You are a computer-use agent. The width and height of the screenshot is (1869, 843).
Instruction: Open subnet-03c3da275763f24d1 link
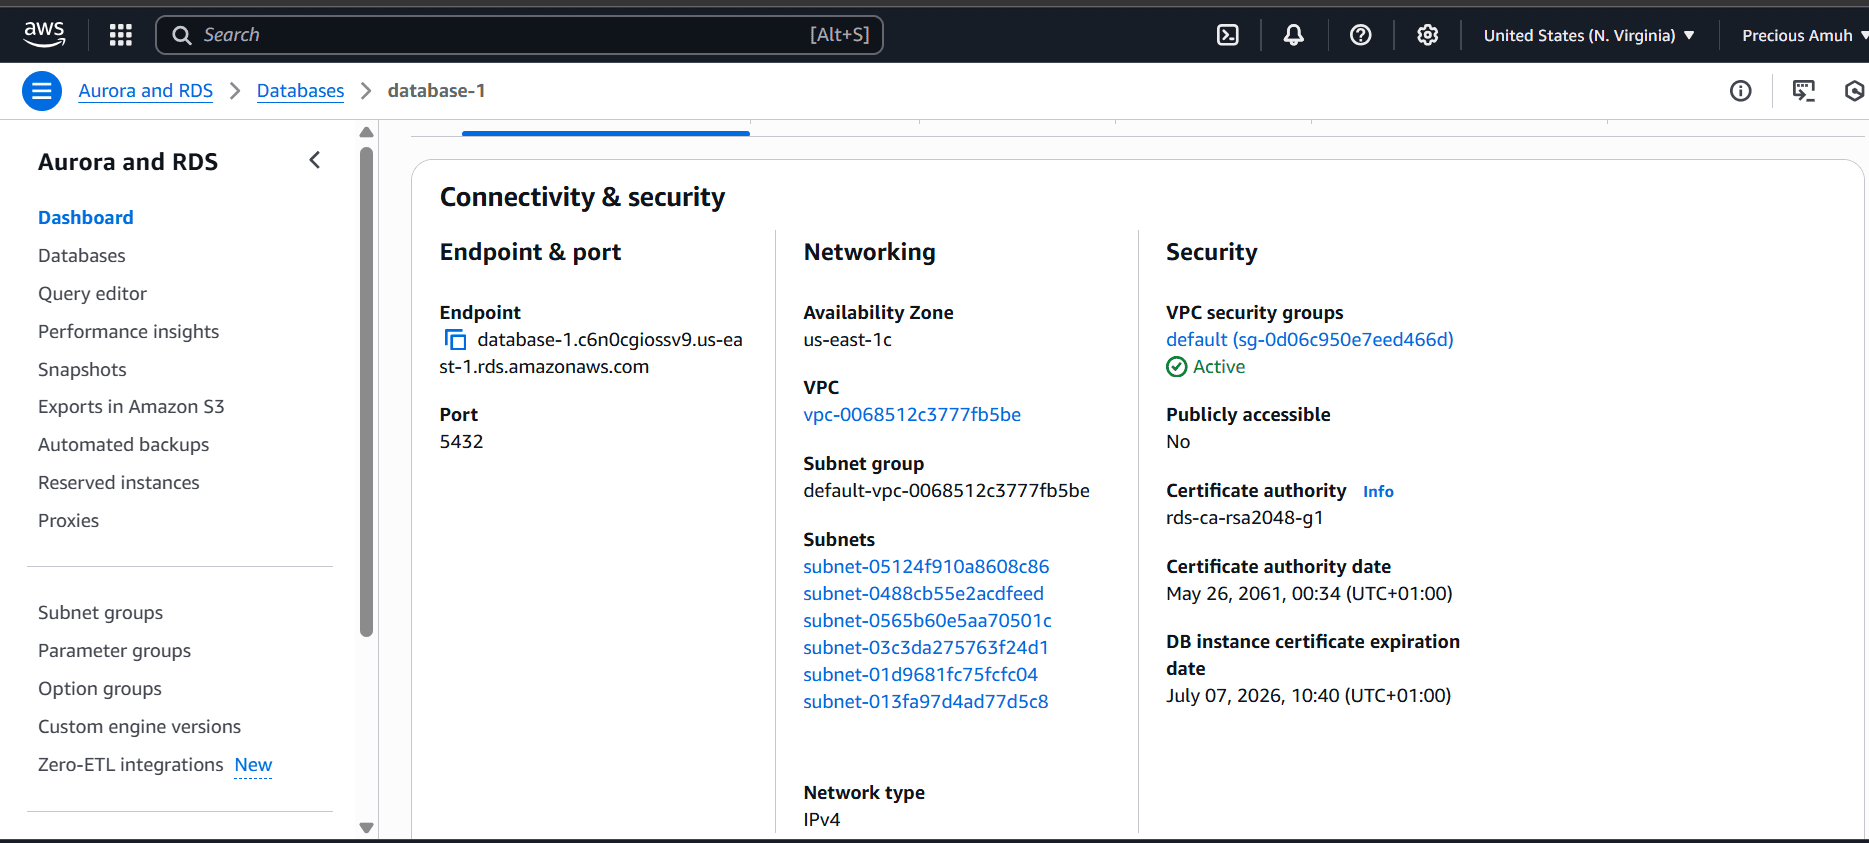tap(926, 648)
